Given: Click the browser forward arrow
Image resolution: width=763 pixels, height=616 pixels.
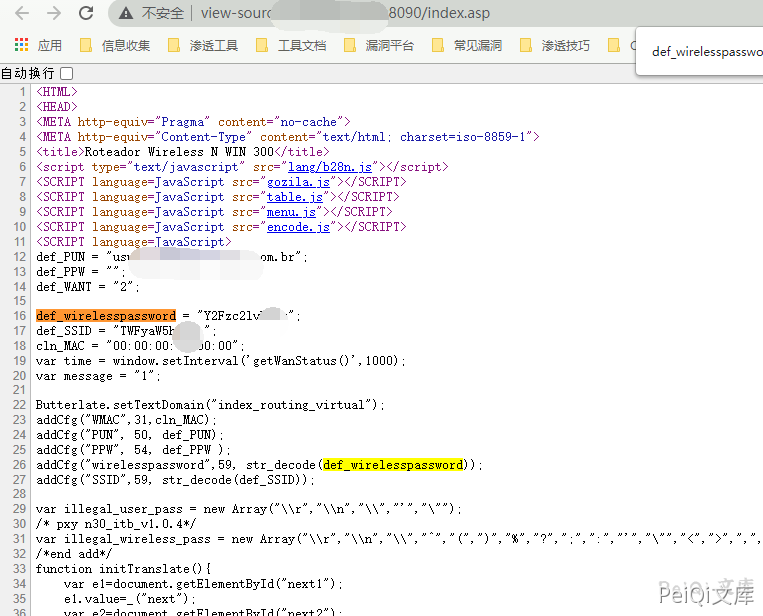Looking at the screenshot, I should pyautogui.click(x=53, y=14).
